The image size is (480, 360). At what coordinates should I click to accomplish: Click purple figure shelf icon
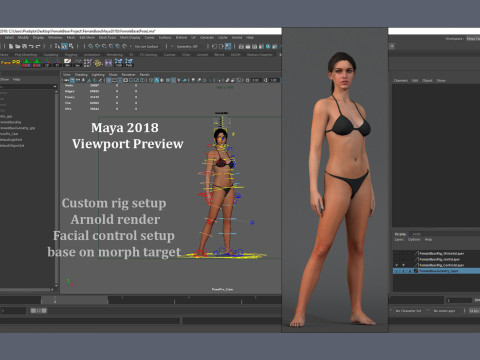coord(108,62)
